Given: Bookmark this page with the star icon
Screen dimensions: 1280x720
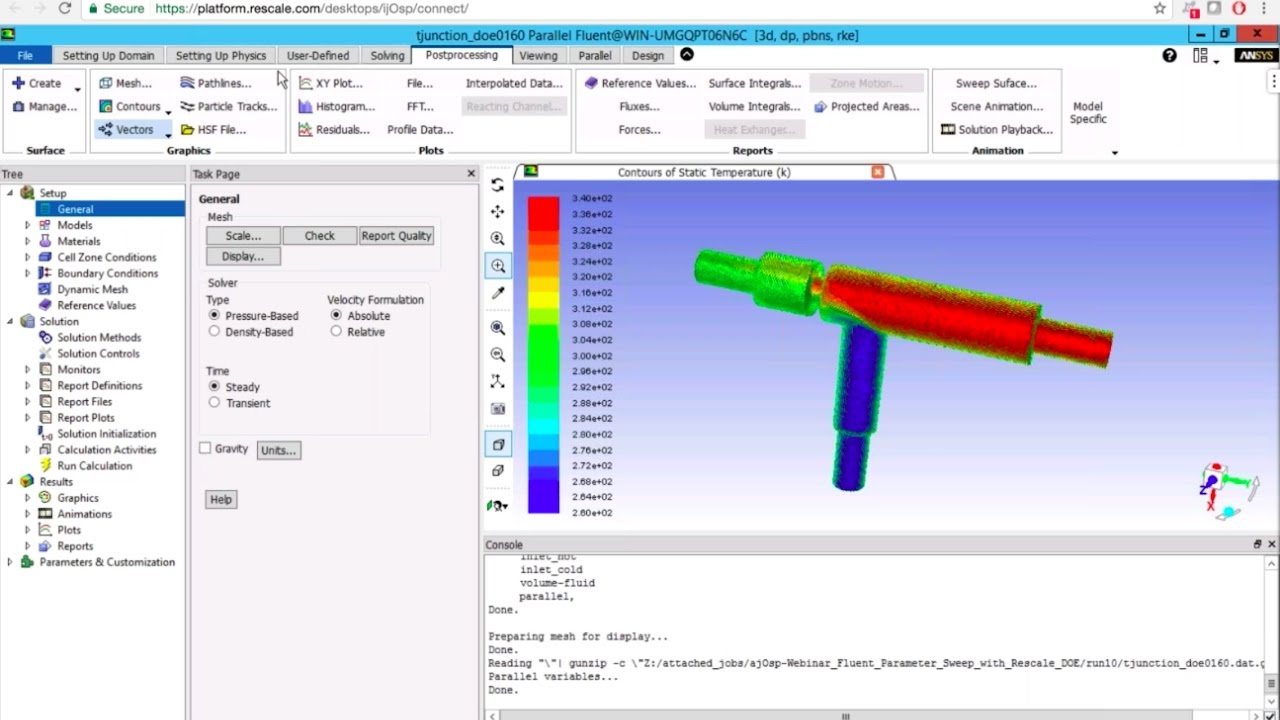Looking at the screenshot, I should pyautogui.click(x=1160, y=8).
